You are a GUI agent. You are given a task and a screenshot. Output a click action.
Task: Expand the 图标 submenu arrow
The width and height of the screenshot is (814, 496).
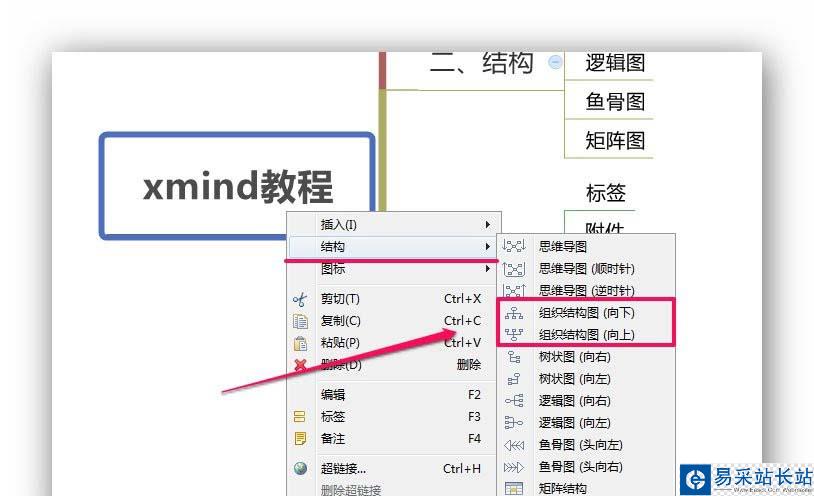(487, 269)
